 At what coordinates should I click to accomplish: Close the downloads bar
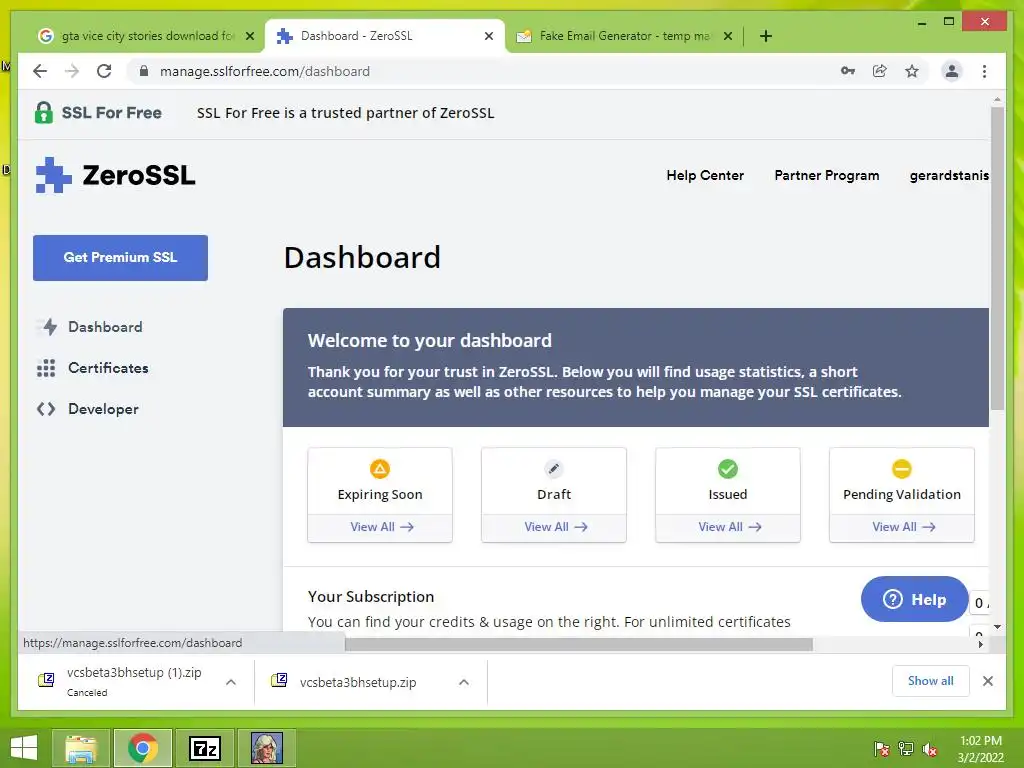point(987,681)
